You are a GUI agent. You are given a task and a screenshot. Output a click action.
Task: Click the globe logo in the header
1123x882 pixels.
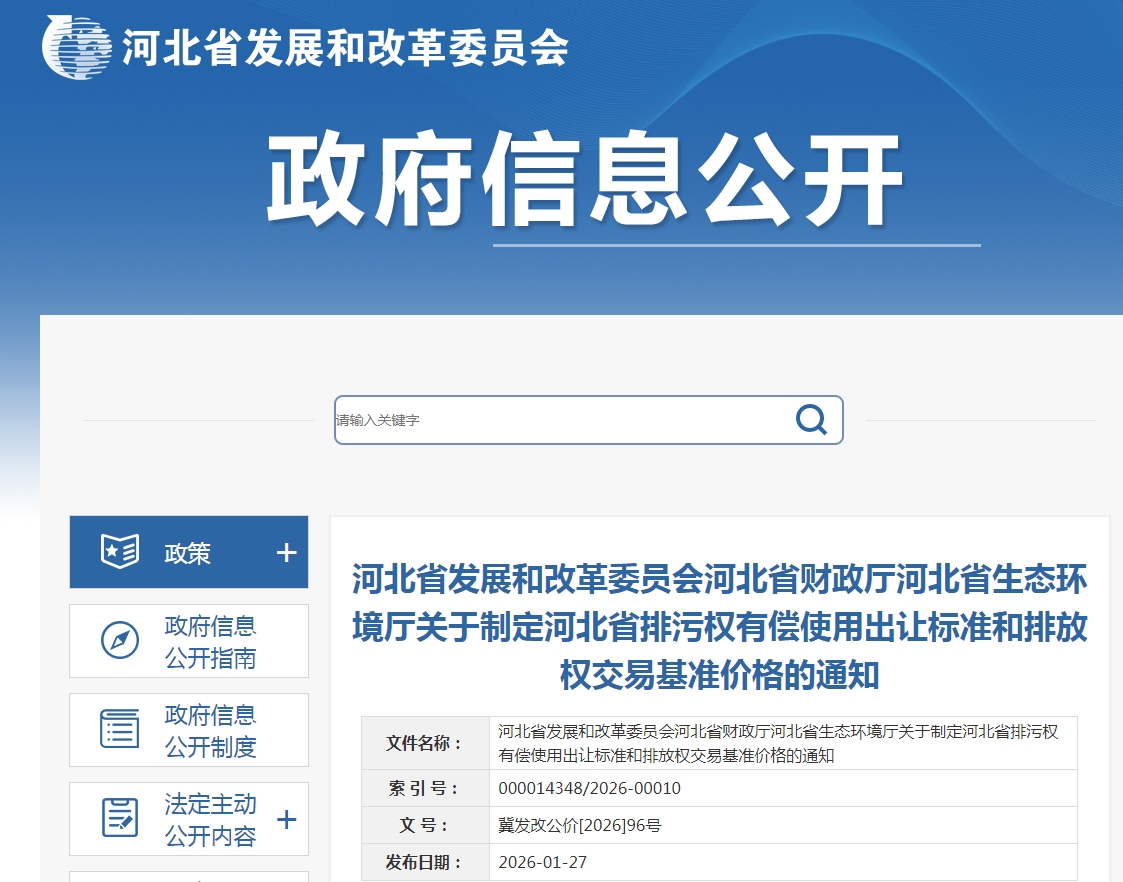coord(78,45)
